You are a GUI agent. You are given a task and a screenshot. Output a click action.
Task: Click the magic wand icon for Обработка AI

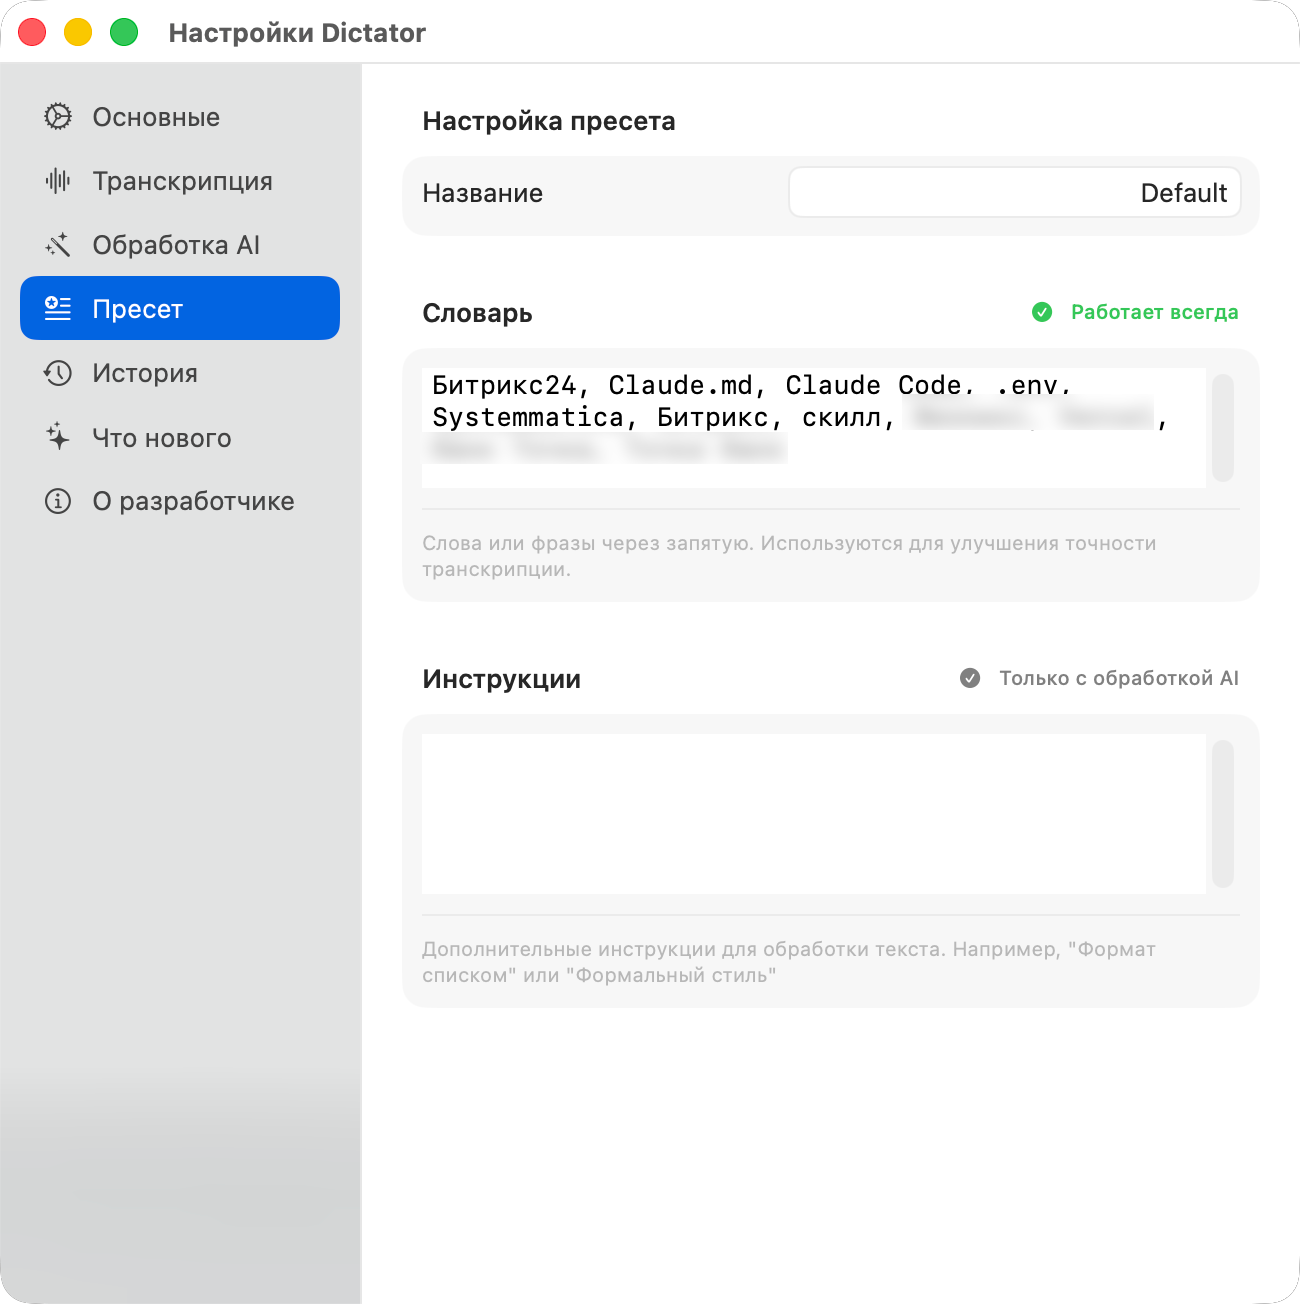click(58, 245)
